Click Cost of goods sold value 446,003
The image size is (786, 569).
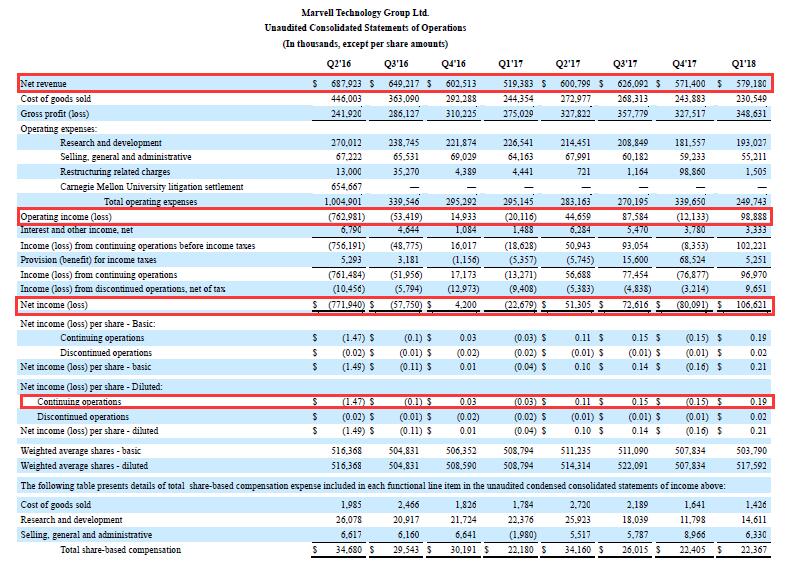346,99
